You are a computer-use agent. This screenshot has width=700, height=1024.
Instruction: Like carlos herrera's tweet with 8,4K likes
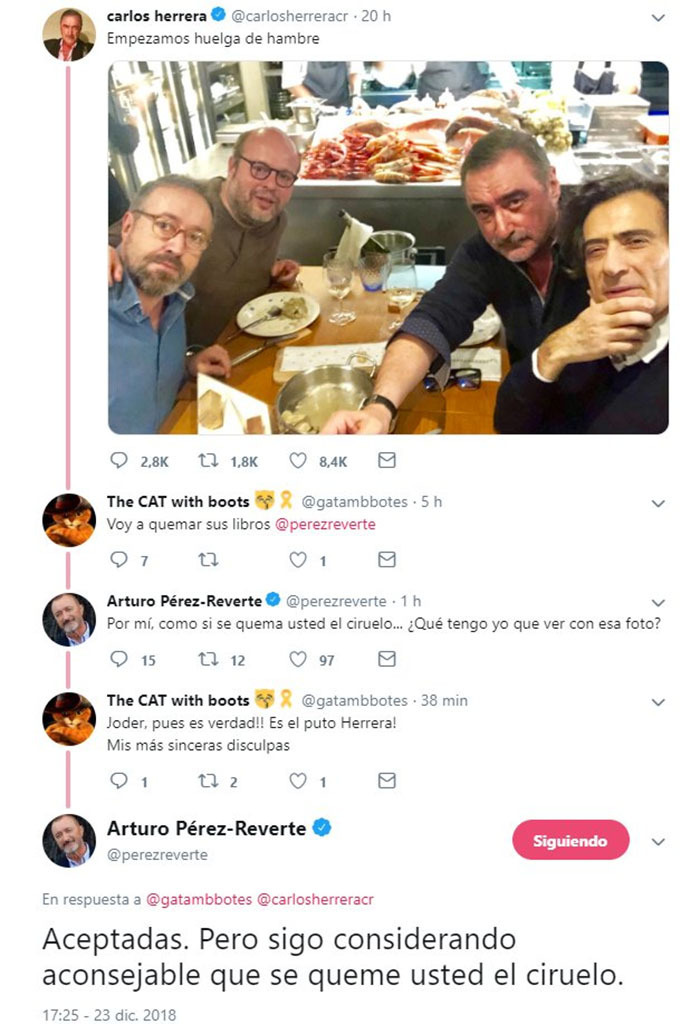[x=297, y=461]
